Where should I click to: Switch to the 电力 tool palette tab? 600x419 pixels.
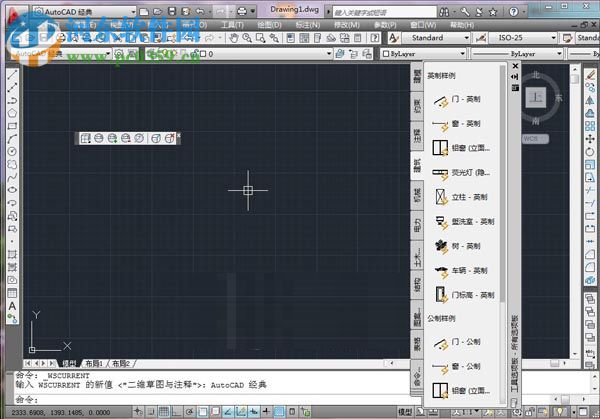coord(417,225)
